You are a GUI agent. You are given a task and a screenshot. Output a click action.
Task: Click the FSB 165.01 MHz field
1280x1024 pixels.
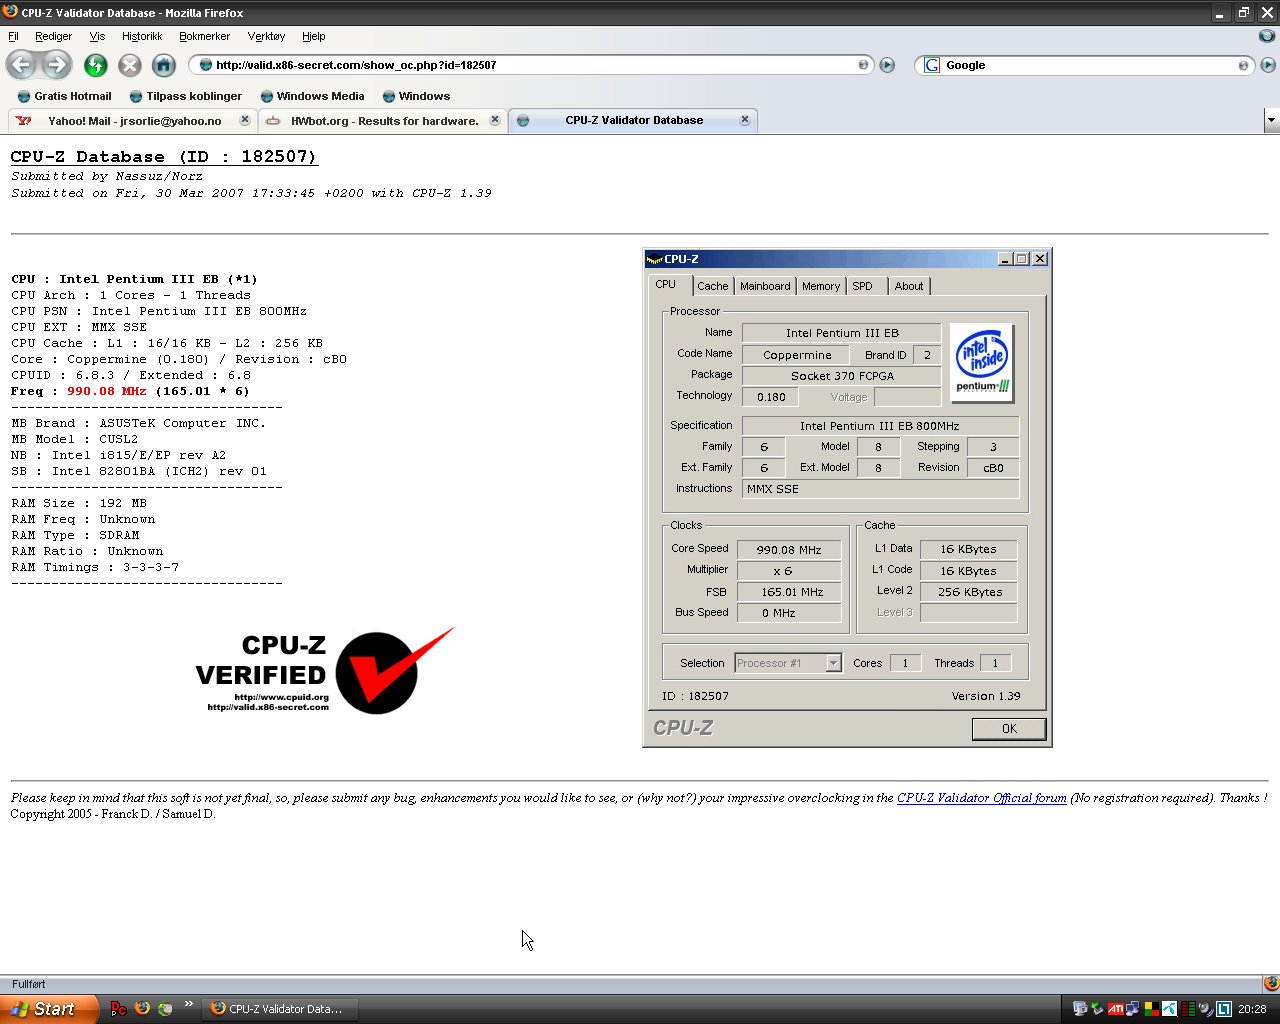789,592
